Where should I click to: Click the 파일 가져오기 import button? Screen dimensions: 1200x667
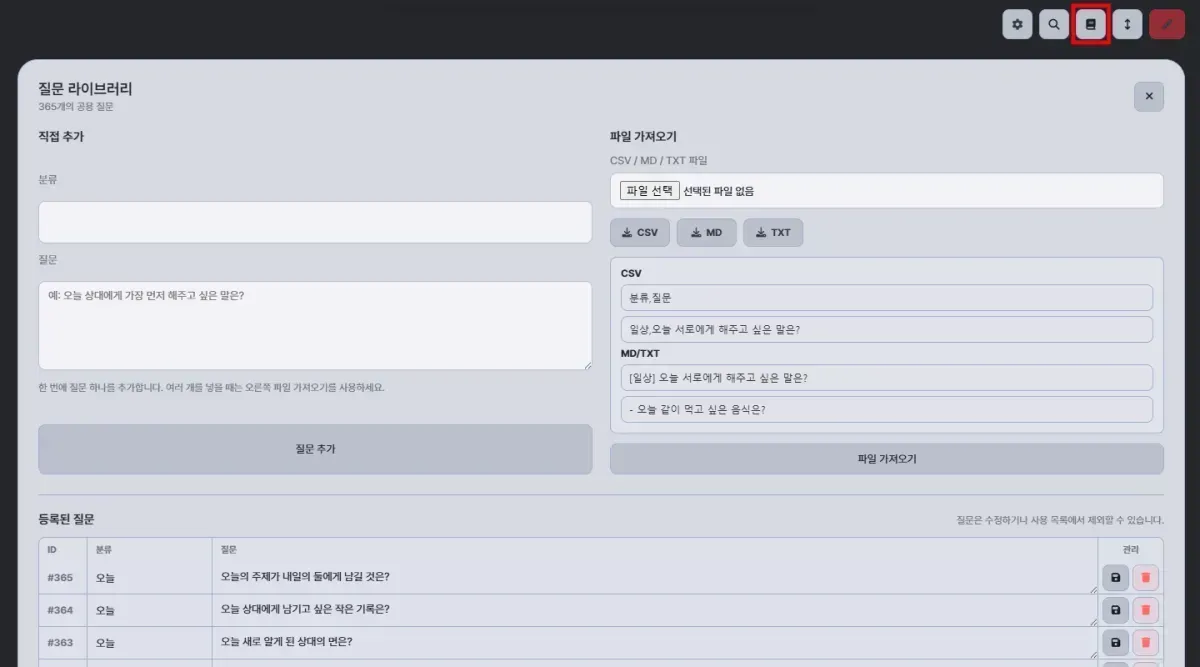(x=887, y=459)
